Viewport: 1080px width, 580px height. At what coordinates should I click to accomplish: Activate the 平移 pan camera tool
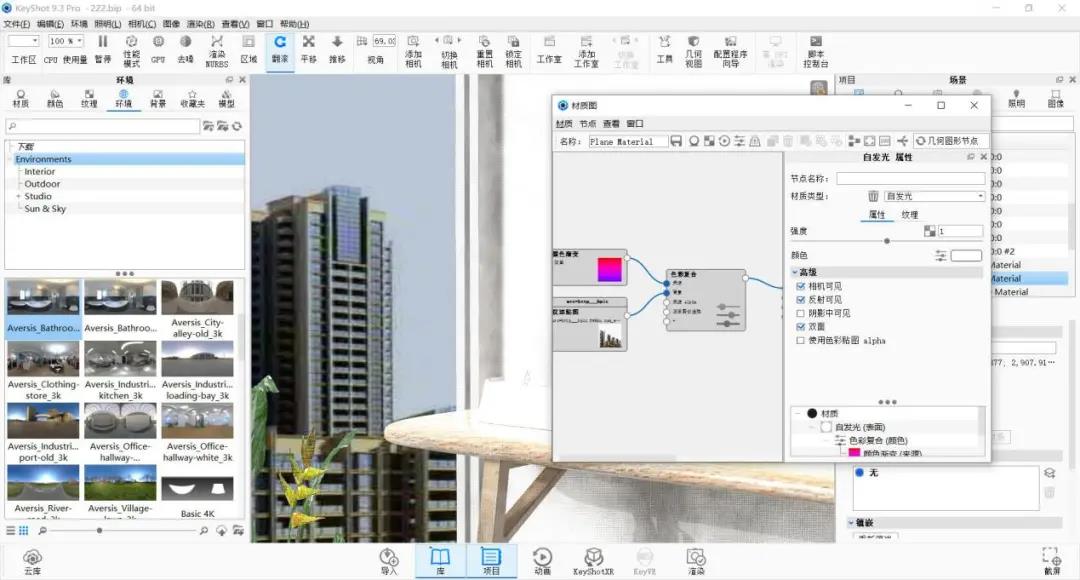pyautogui.click(x=309, y=49)
